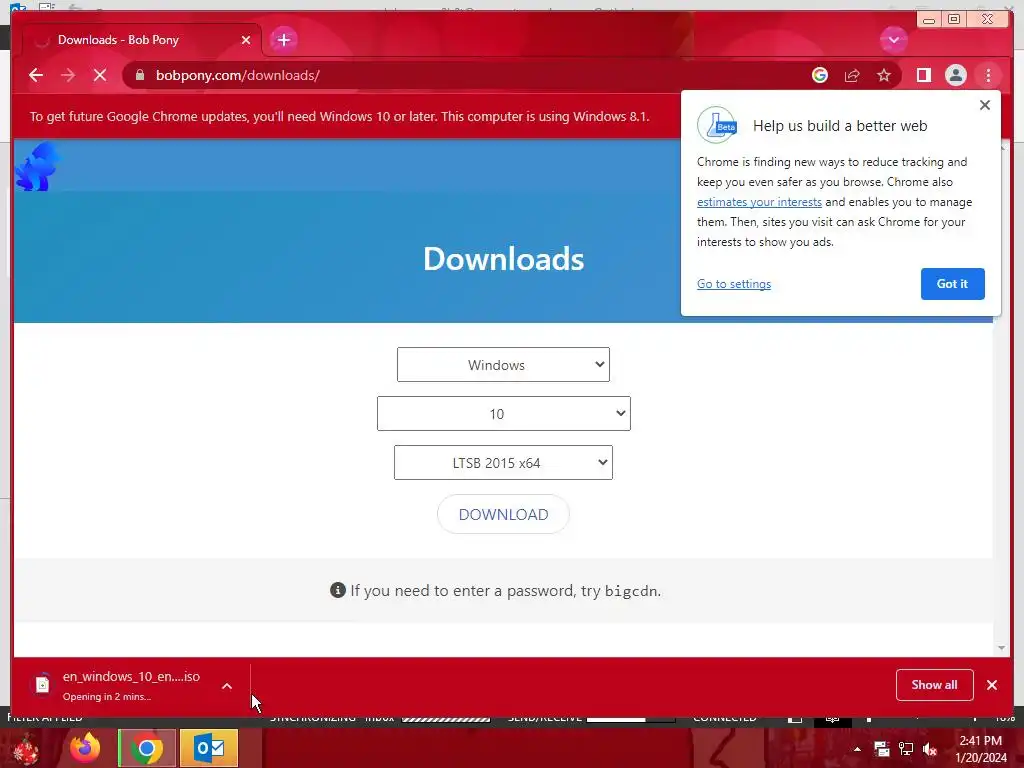Image resolution: width=1024 pixels, height=768 pixels.
Task: Go back to the previous page
Action: point(36,75)
